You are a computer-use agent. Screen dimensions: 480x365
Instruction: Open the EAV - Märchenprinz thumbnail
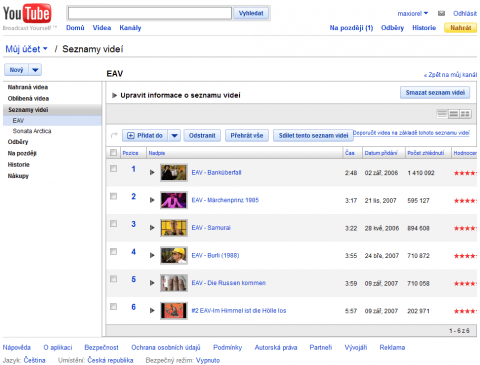click(174, 200)
